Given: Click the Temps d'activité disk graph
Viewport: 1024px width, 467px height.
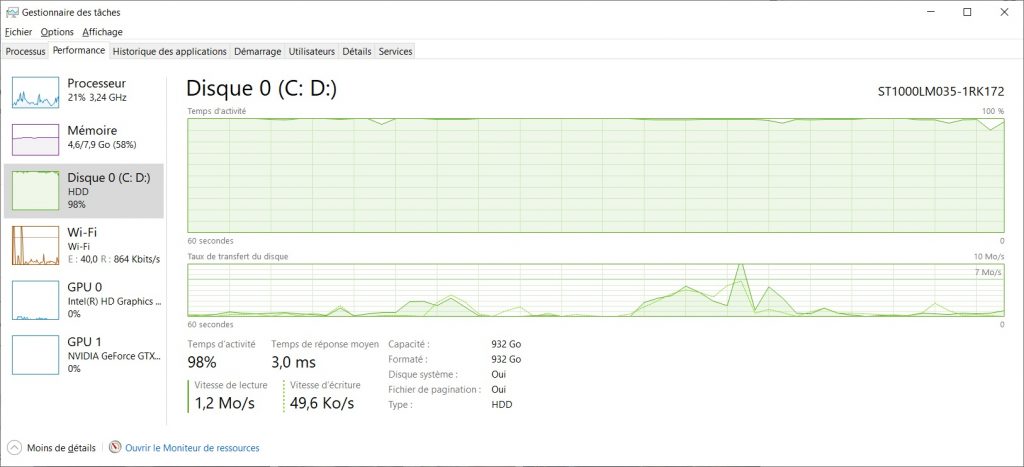Looking at the screenshot, I should point(596,175).
